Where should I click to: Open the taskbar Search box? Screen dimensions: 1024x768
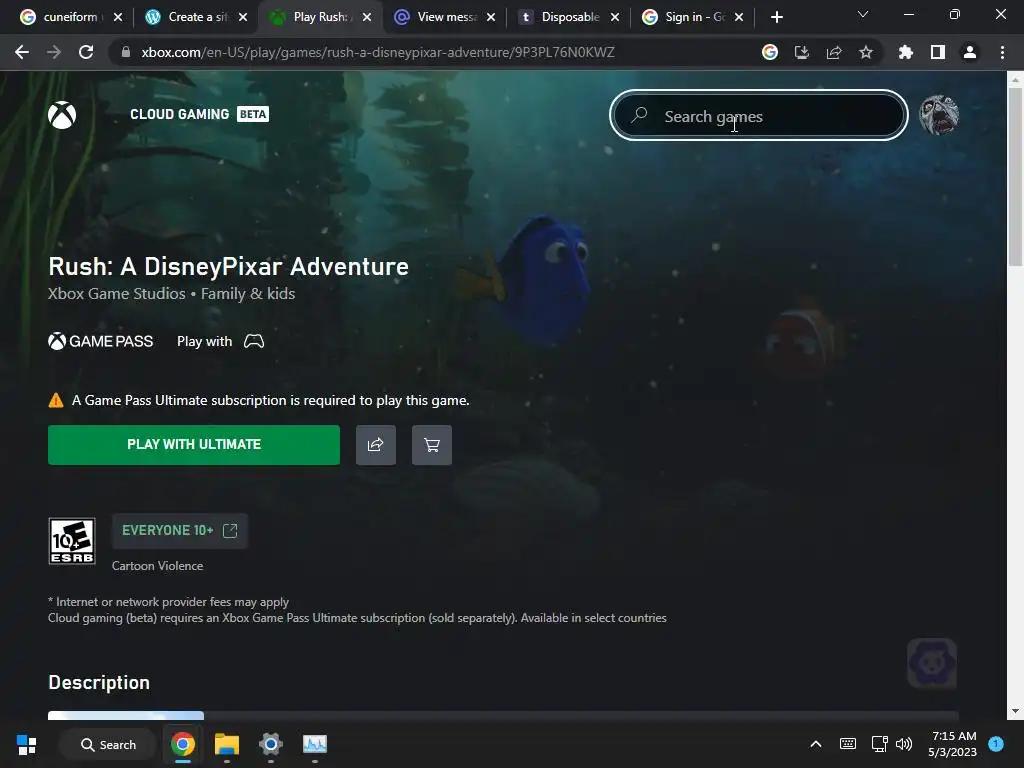108,744
